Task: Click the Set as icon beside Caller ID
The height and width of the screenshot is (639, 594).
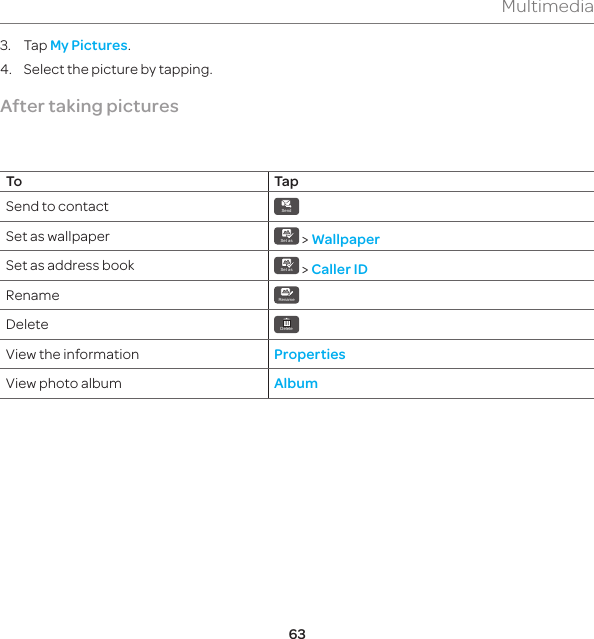Action: pos(286,265)
